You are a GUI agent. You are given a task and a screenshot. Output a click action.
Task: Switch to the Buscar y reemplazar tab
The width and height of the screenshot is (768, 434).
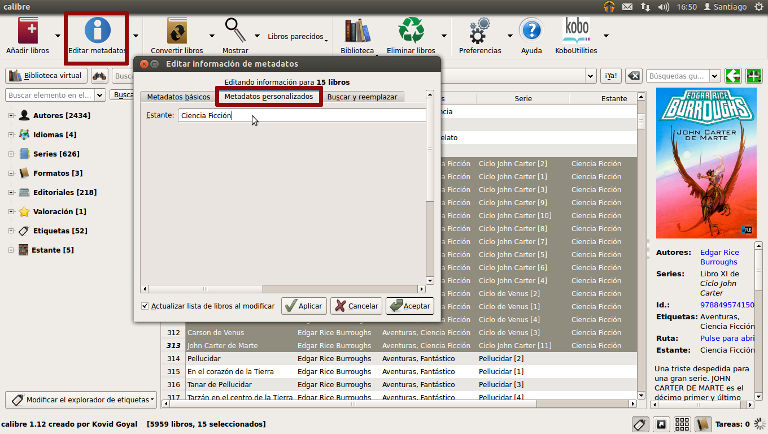[361, 97]
